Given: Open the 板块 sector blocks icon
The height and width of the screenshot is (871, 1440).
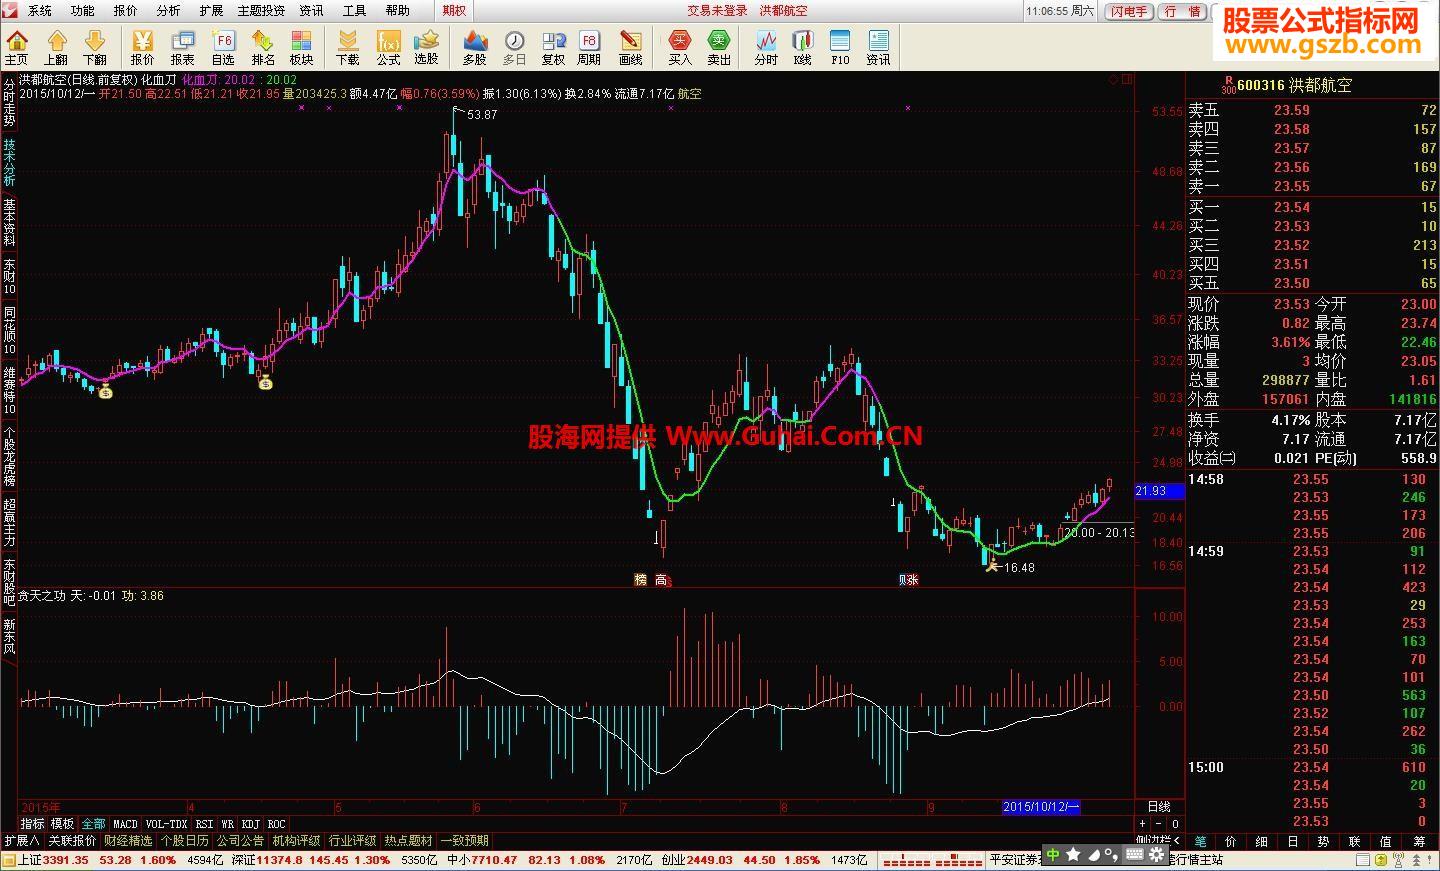Looking at the screenshot, I should click(x=301, y=46).
